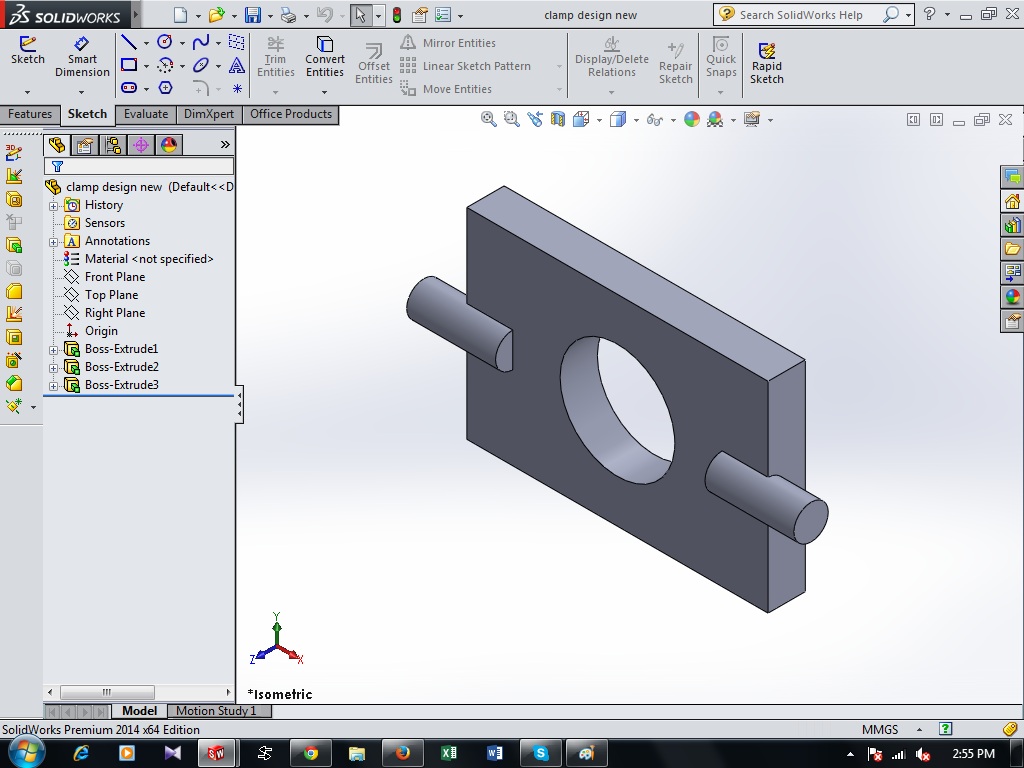The image size is (1024, 768).
Task: Click Zoom to Area icon
Action: pyautogui.click(x=511, y=119)
